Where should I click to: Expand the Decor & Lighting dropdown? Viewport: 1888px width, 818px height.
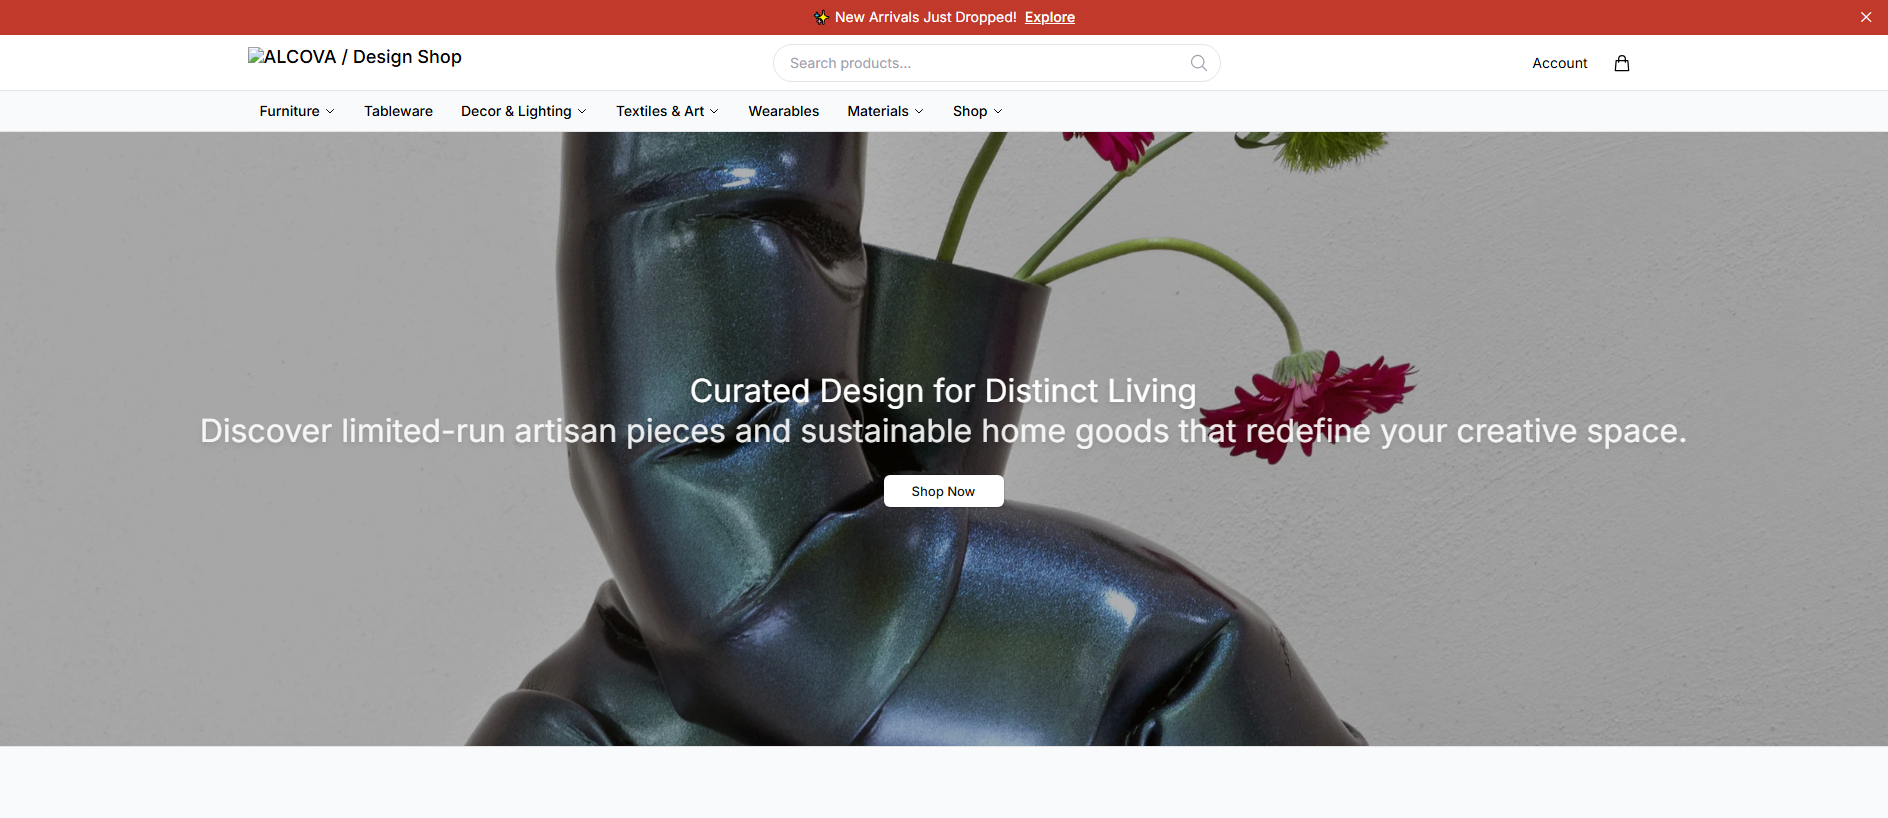coord(523,111)
